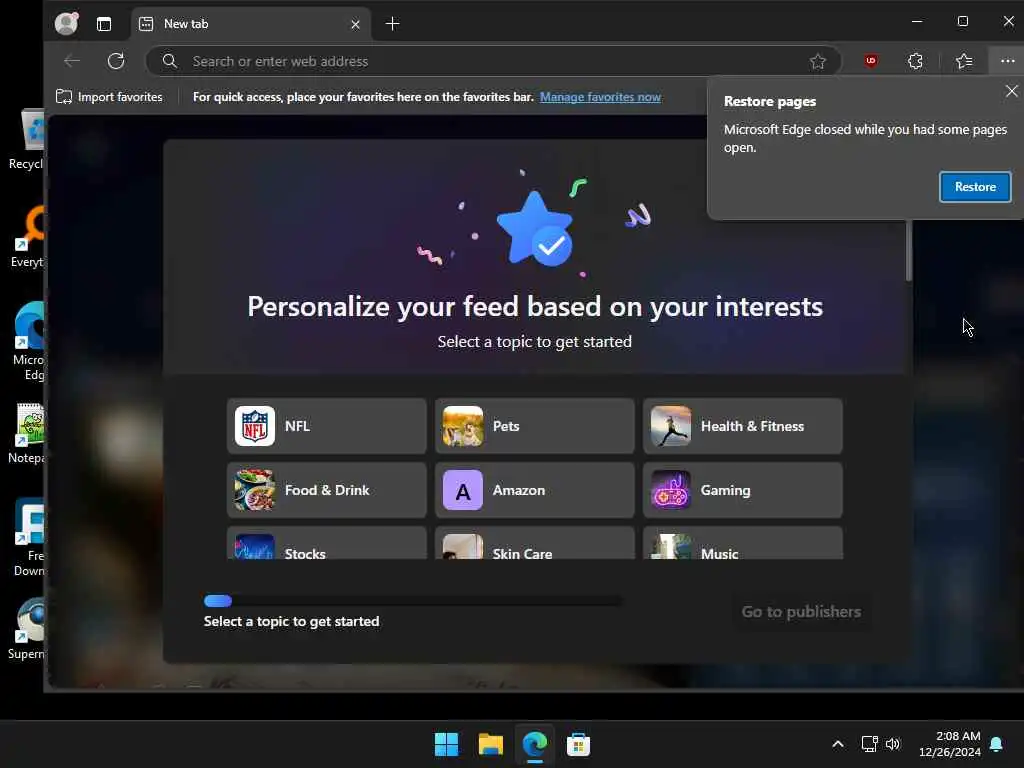The height and width of the screenshot is (768, 1024).
Task: Click the refresh page icon
Action: pos(116,61)
